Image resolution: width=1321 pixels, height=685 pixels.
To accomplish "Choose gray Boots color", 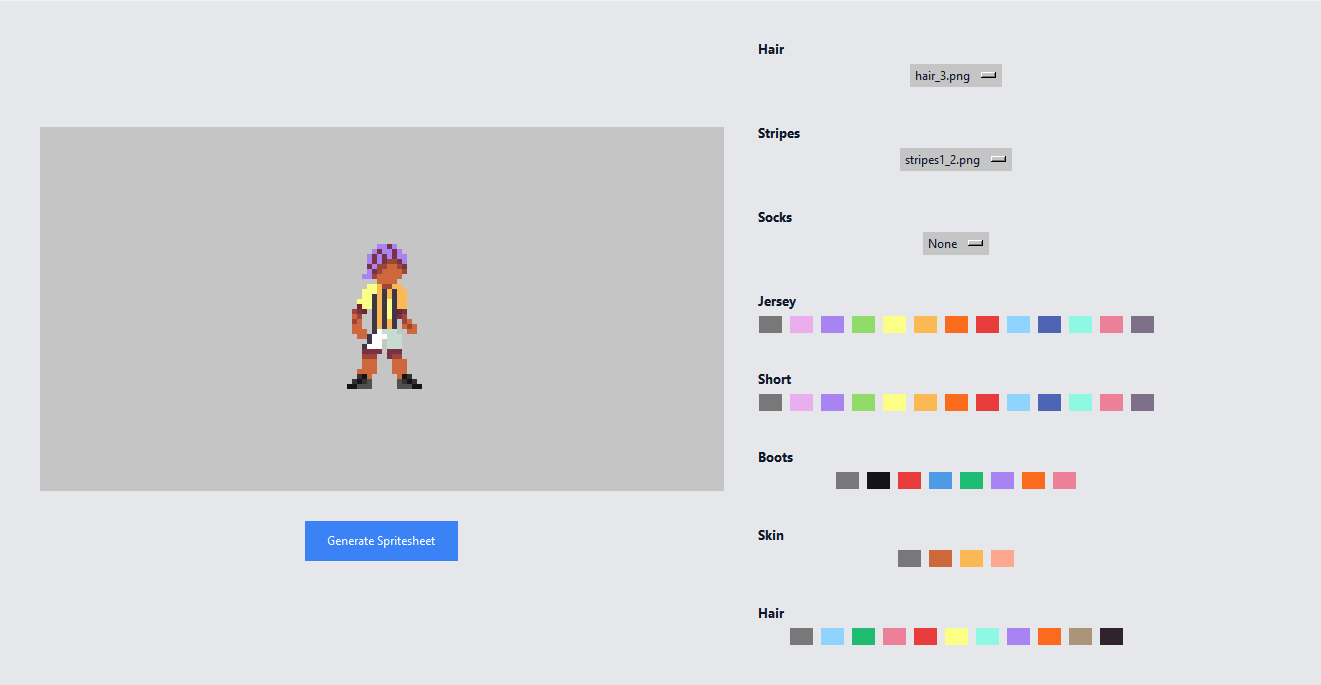I will point(847,481).
